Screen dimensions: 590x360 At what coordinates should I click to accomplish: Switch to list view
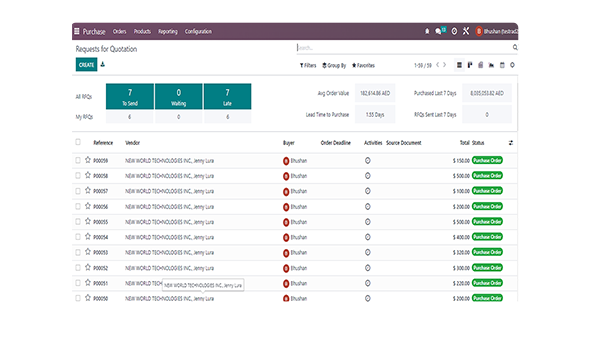pyautogui.click(x=459, y=65)
